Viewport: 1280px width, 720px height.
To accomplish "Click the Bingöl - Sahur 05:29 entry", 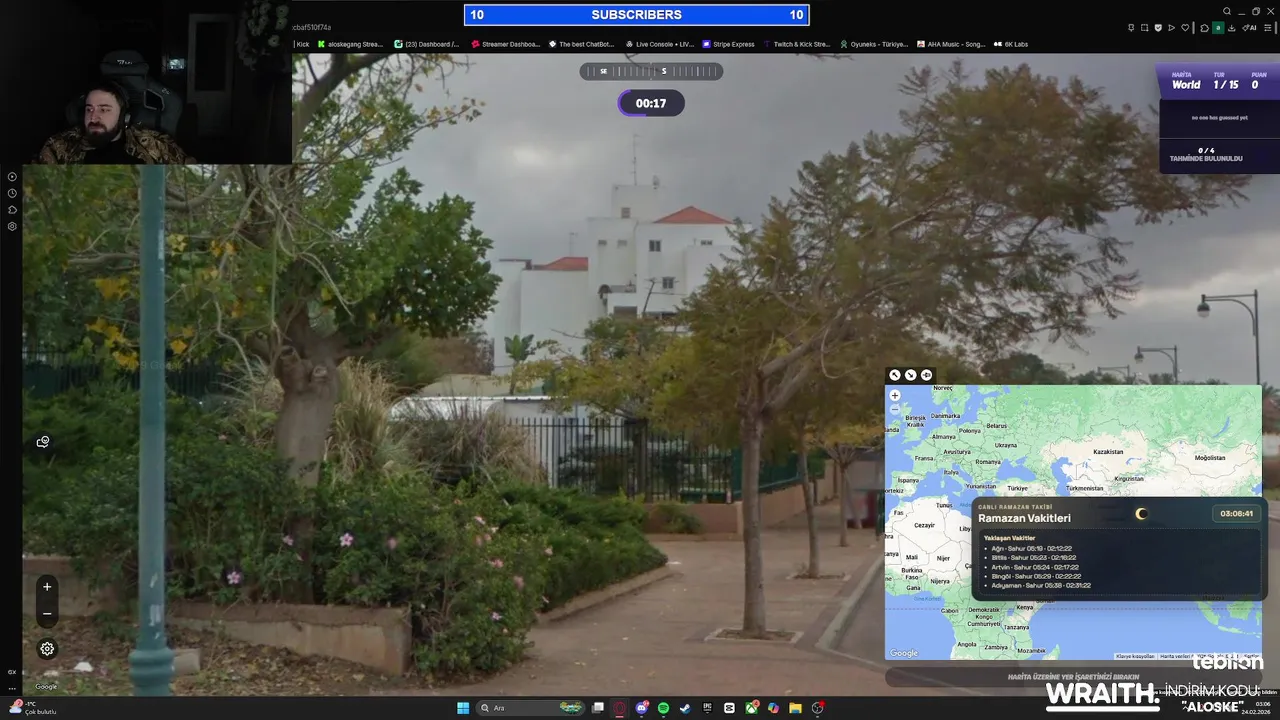I will 1036,576.
